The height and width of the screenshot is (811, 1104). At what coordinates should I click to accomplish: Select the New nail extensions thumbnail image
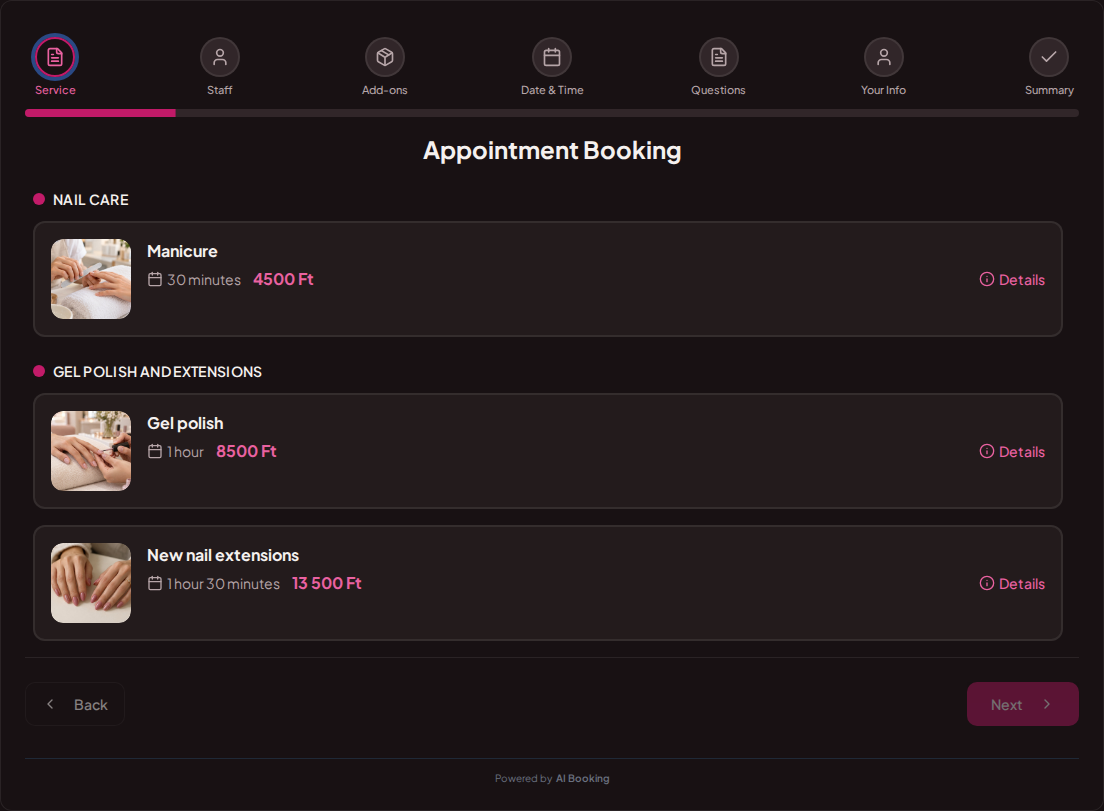(91, 582)
